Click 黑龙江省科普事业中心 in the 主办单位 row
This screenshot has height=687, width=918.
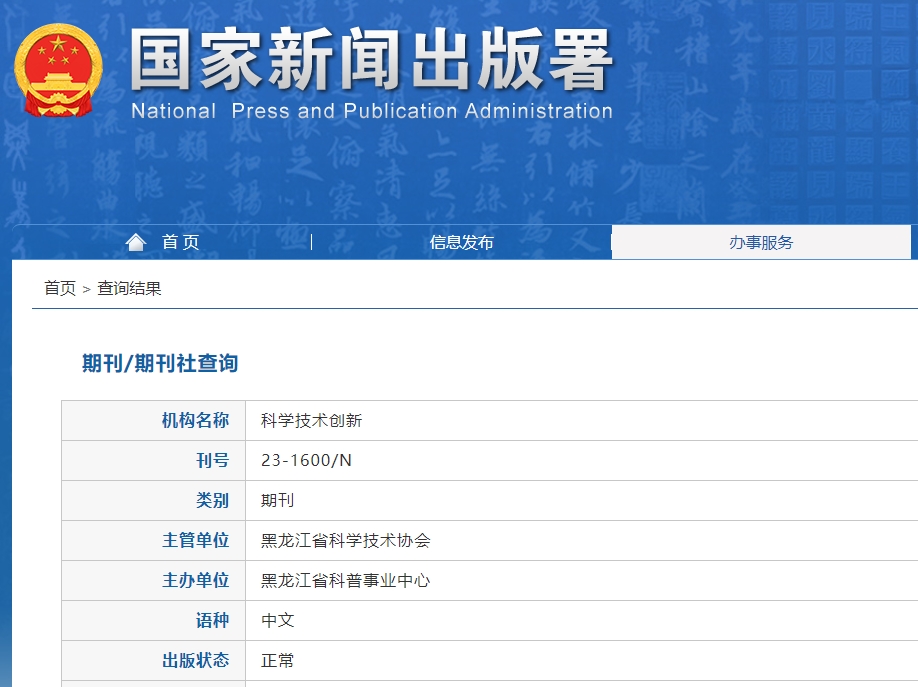pyautogui.click(x=345, y=580)
